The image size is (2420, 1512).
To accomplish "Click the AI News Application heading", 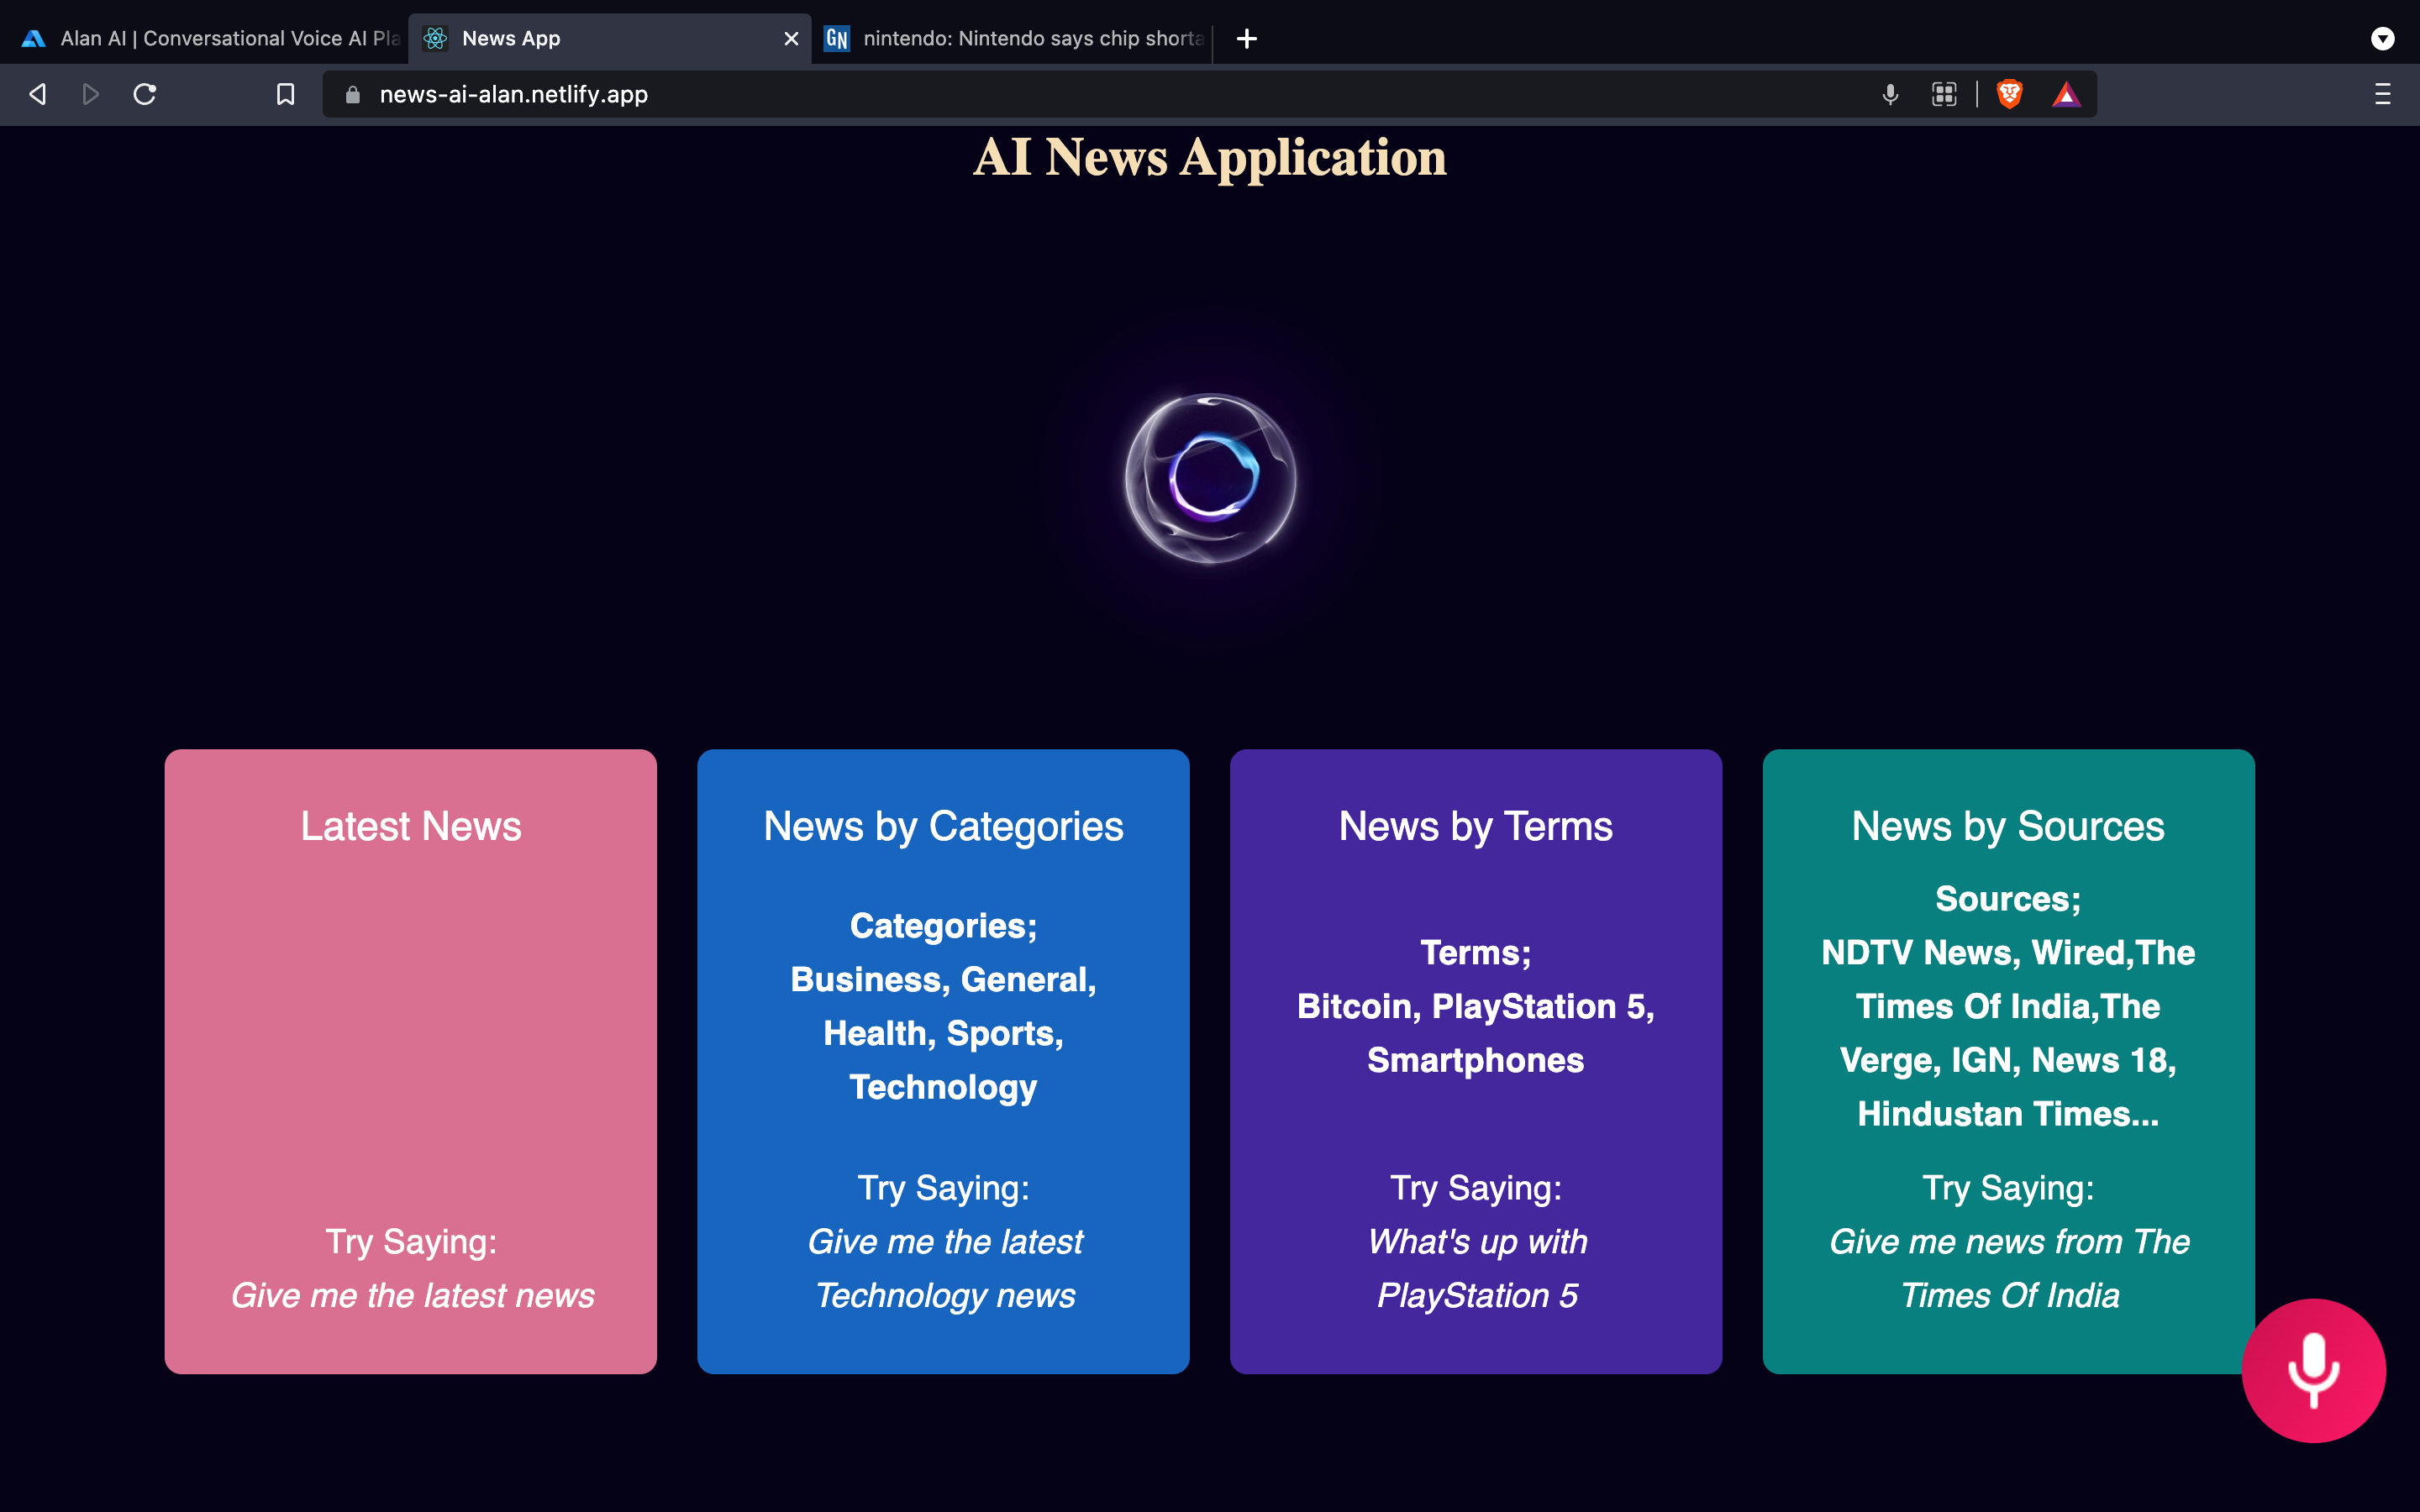I will click(1209, 158).
